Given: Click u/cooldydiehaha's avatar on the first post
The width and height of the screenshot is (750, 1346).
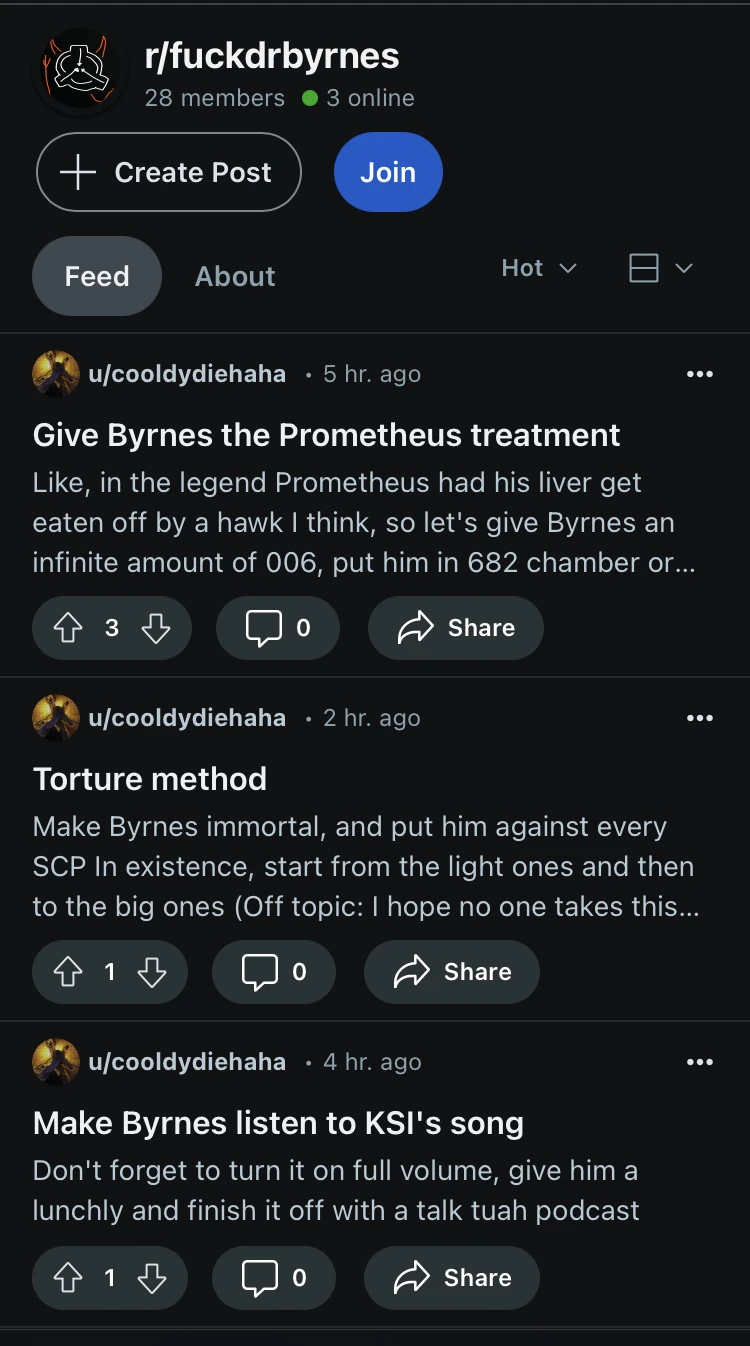Looking at the screenshot, I should 55,373.
